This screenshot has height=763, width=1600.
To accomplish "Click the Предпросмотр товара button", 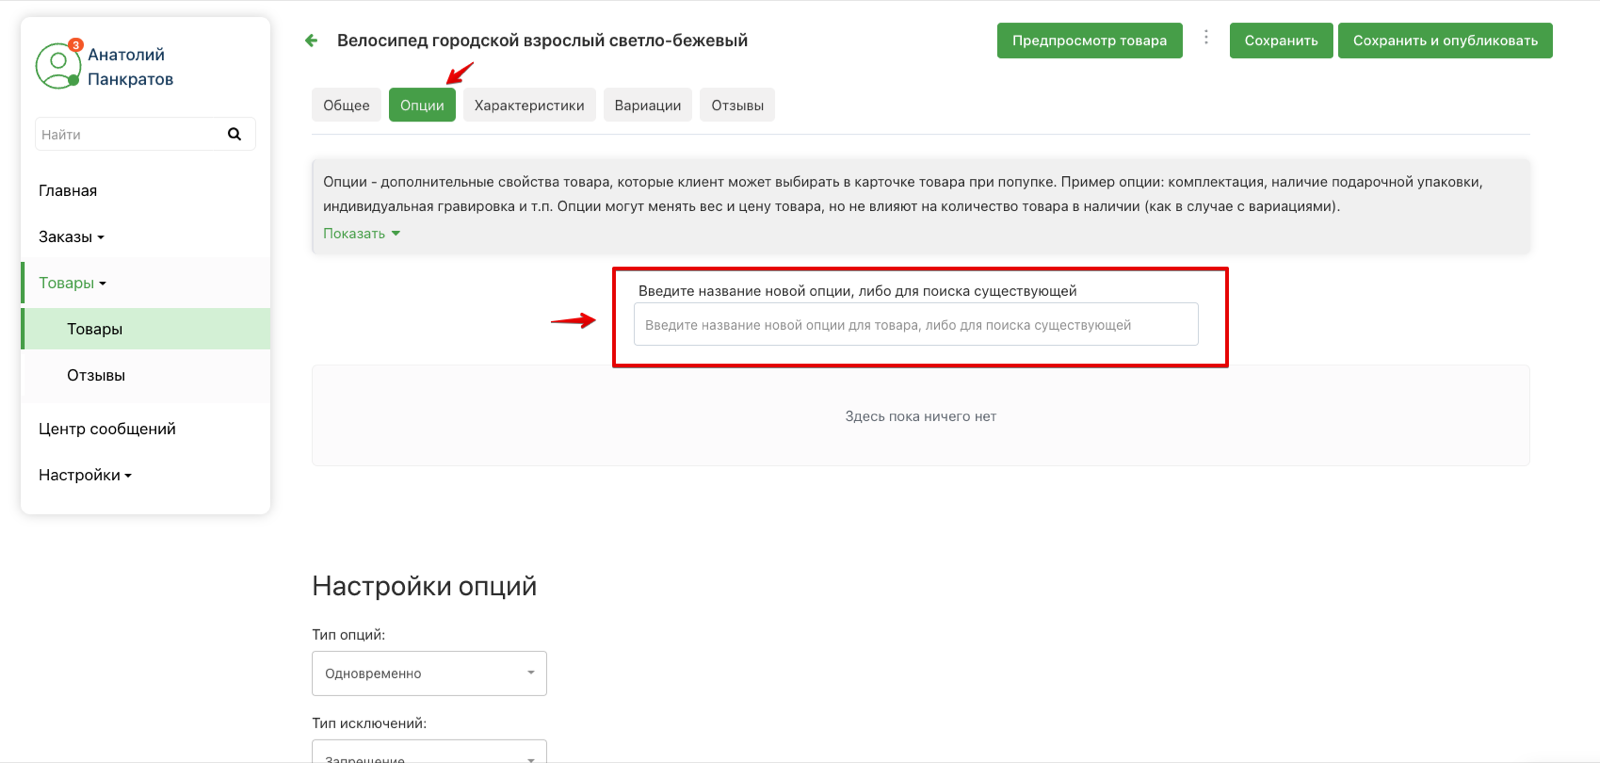I will pyautogui.click(x=1089, y=41).
